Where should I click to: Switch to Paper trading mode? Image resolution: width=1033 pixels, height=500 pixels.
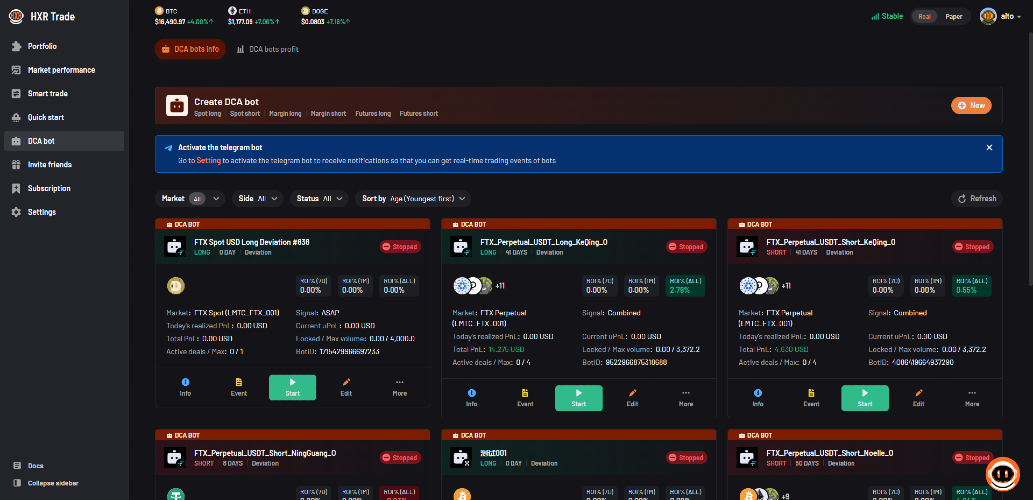click(x=953, y=16)
